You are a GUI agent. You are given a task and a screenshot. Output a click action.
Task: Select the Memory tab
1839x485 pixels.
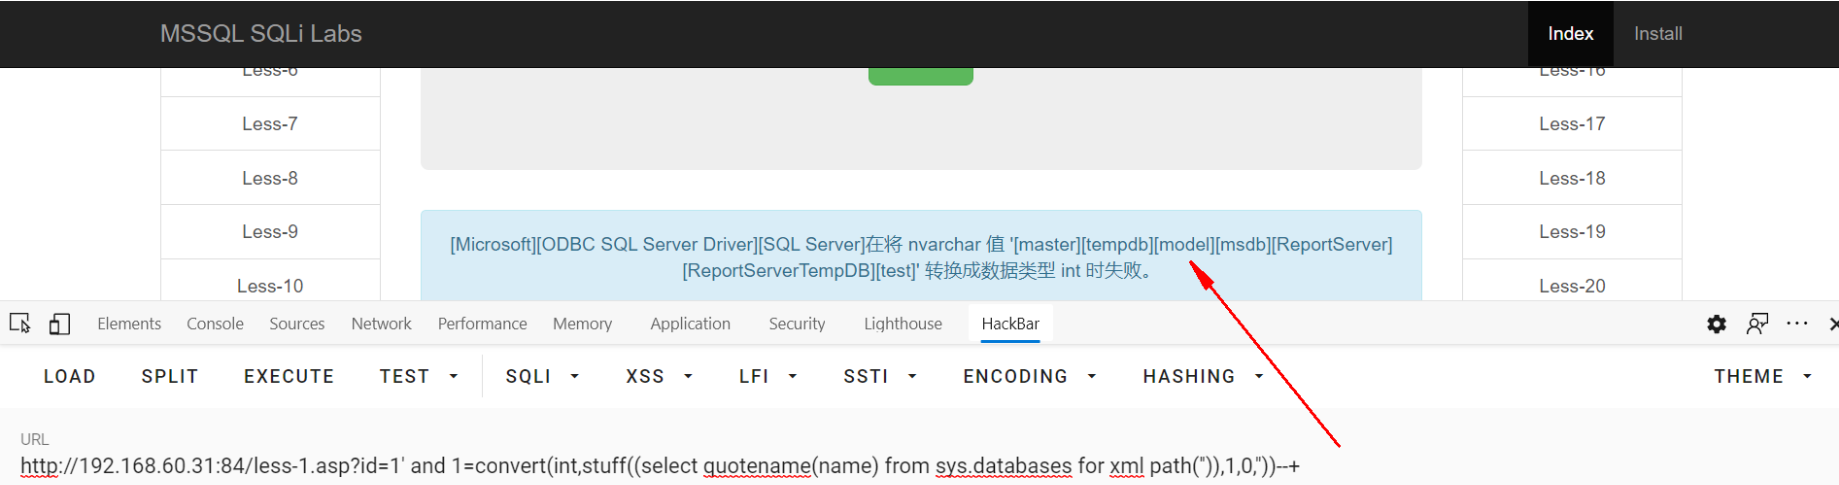(582, 324)
